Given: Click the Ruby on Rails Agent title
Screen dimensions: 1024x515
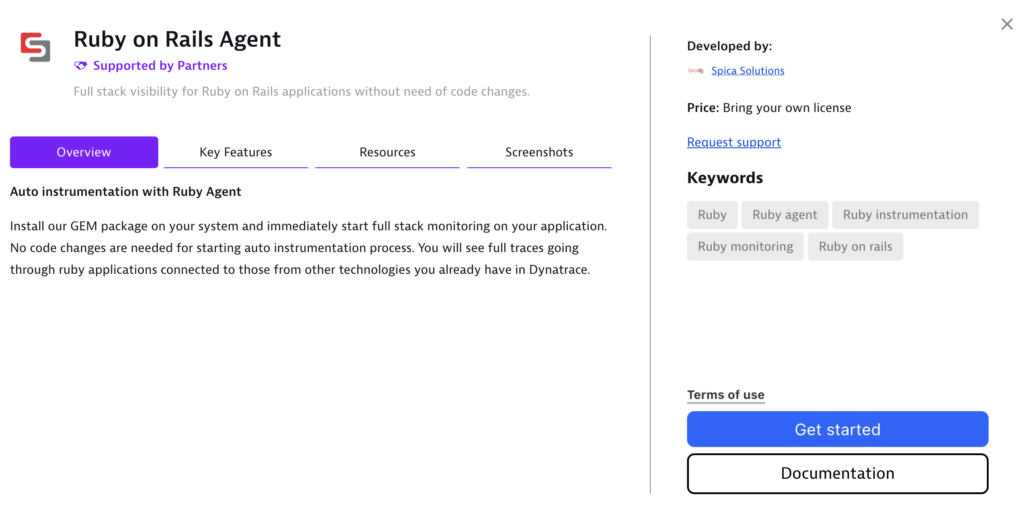Looking at the screenshot, I should click(x=177, y=39).
